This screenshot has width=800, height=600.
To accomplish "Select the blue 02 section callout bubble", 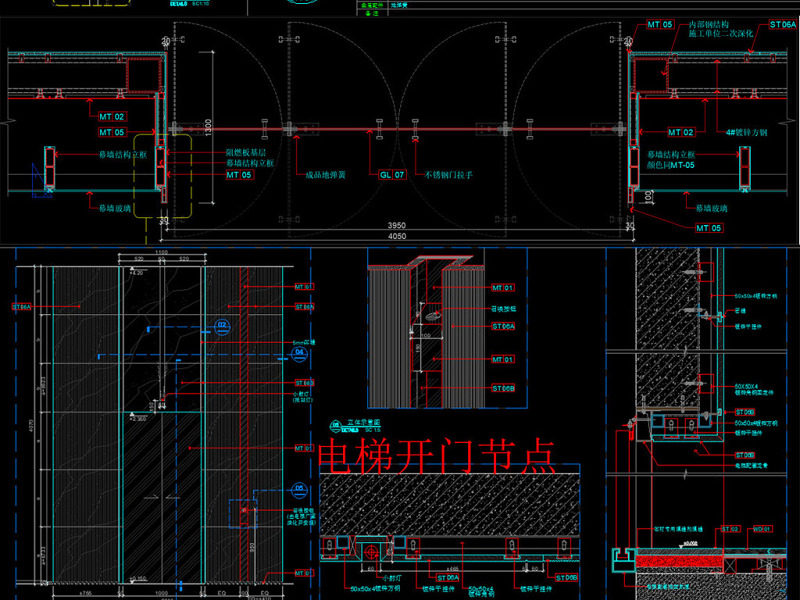I will pos(222,328).
